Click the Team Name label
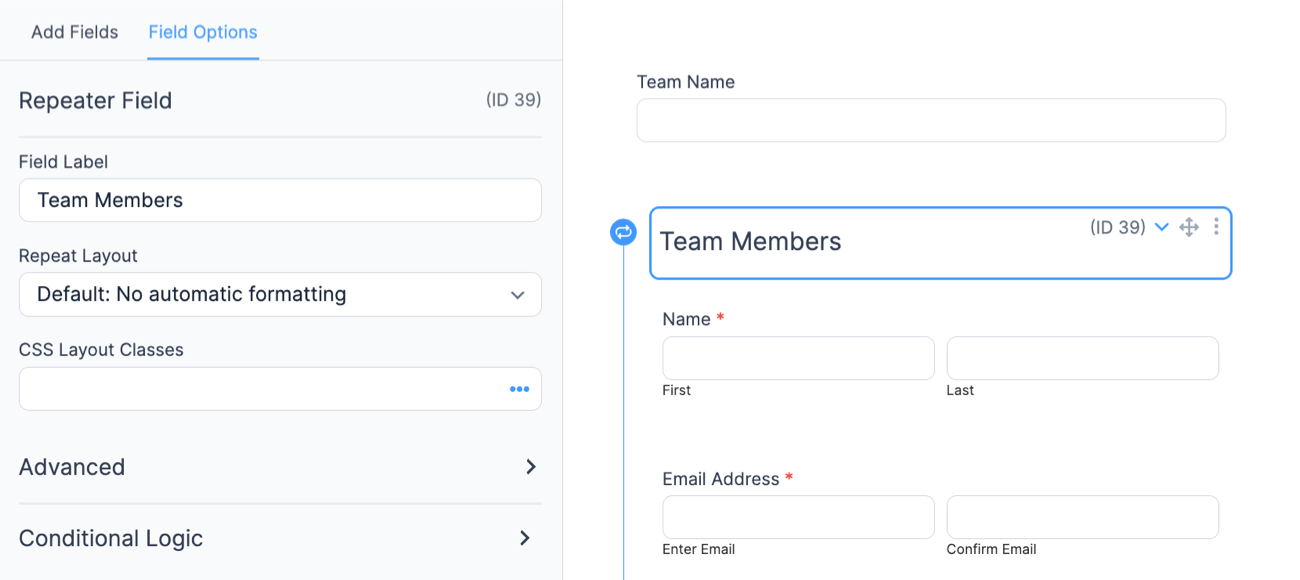1300x580 pixels. 686,82
